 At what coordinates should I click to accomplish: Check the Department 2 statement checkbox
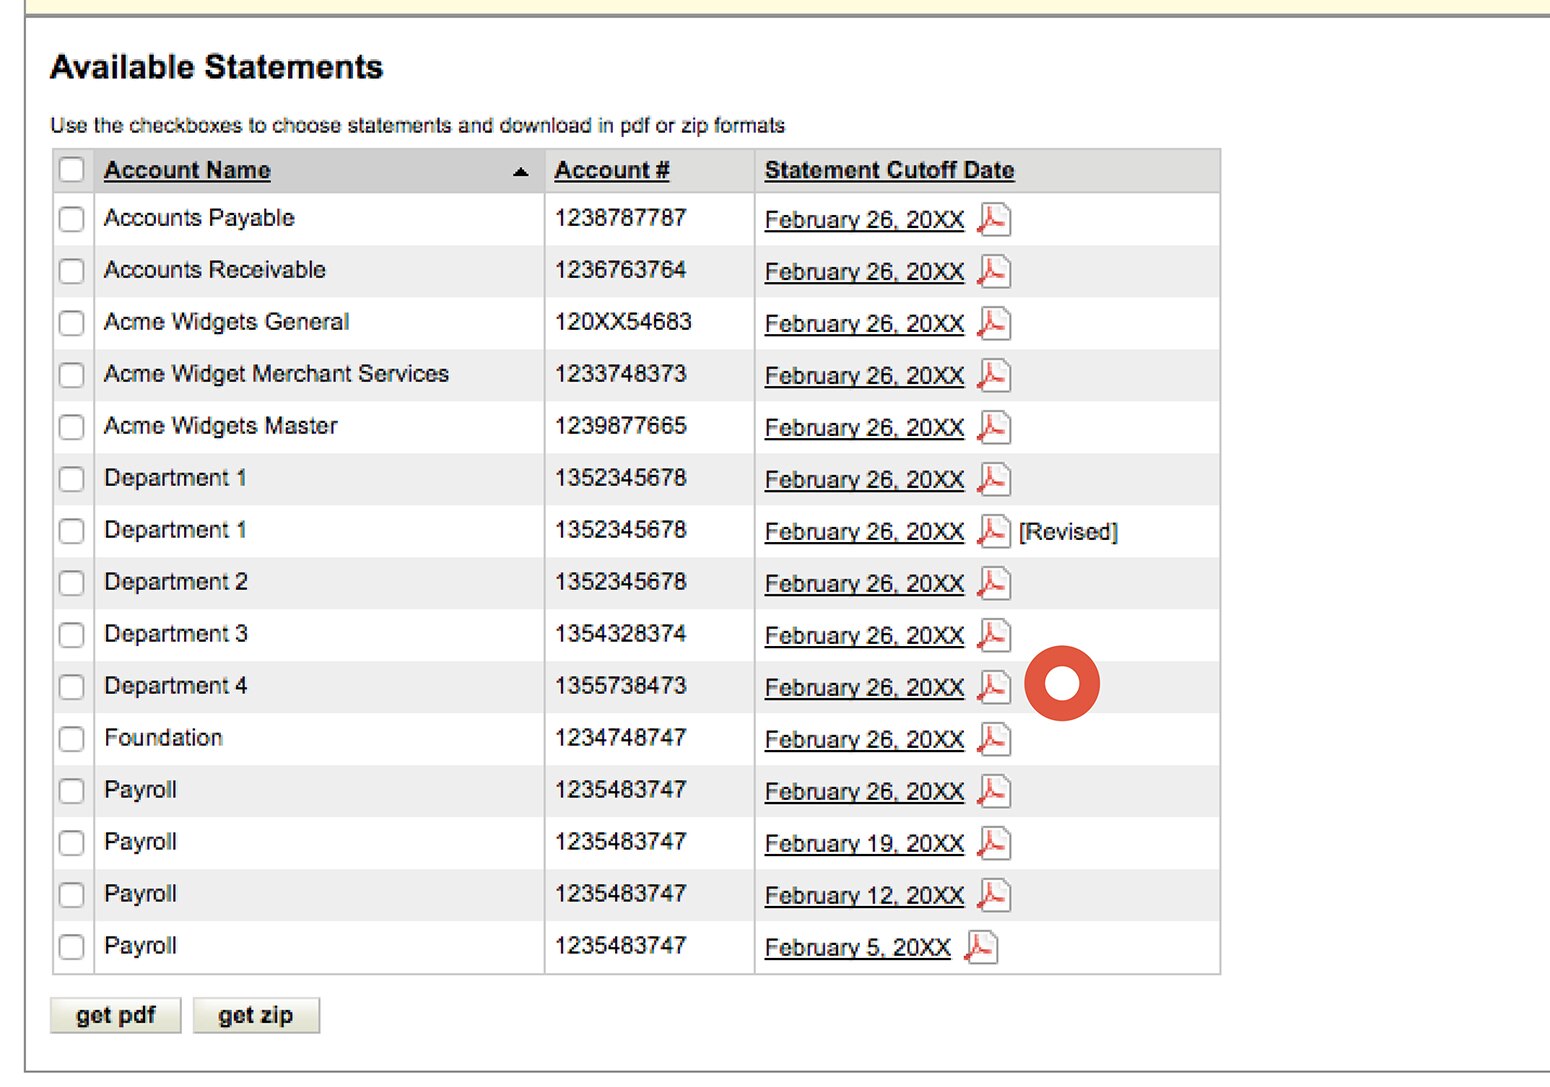tap(71, 583)
